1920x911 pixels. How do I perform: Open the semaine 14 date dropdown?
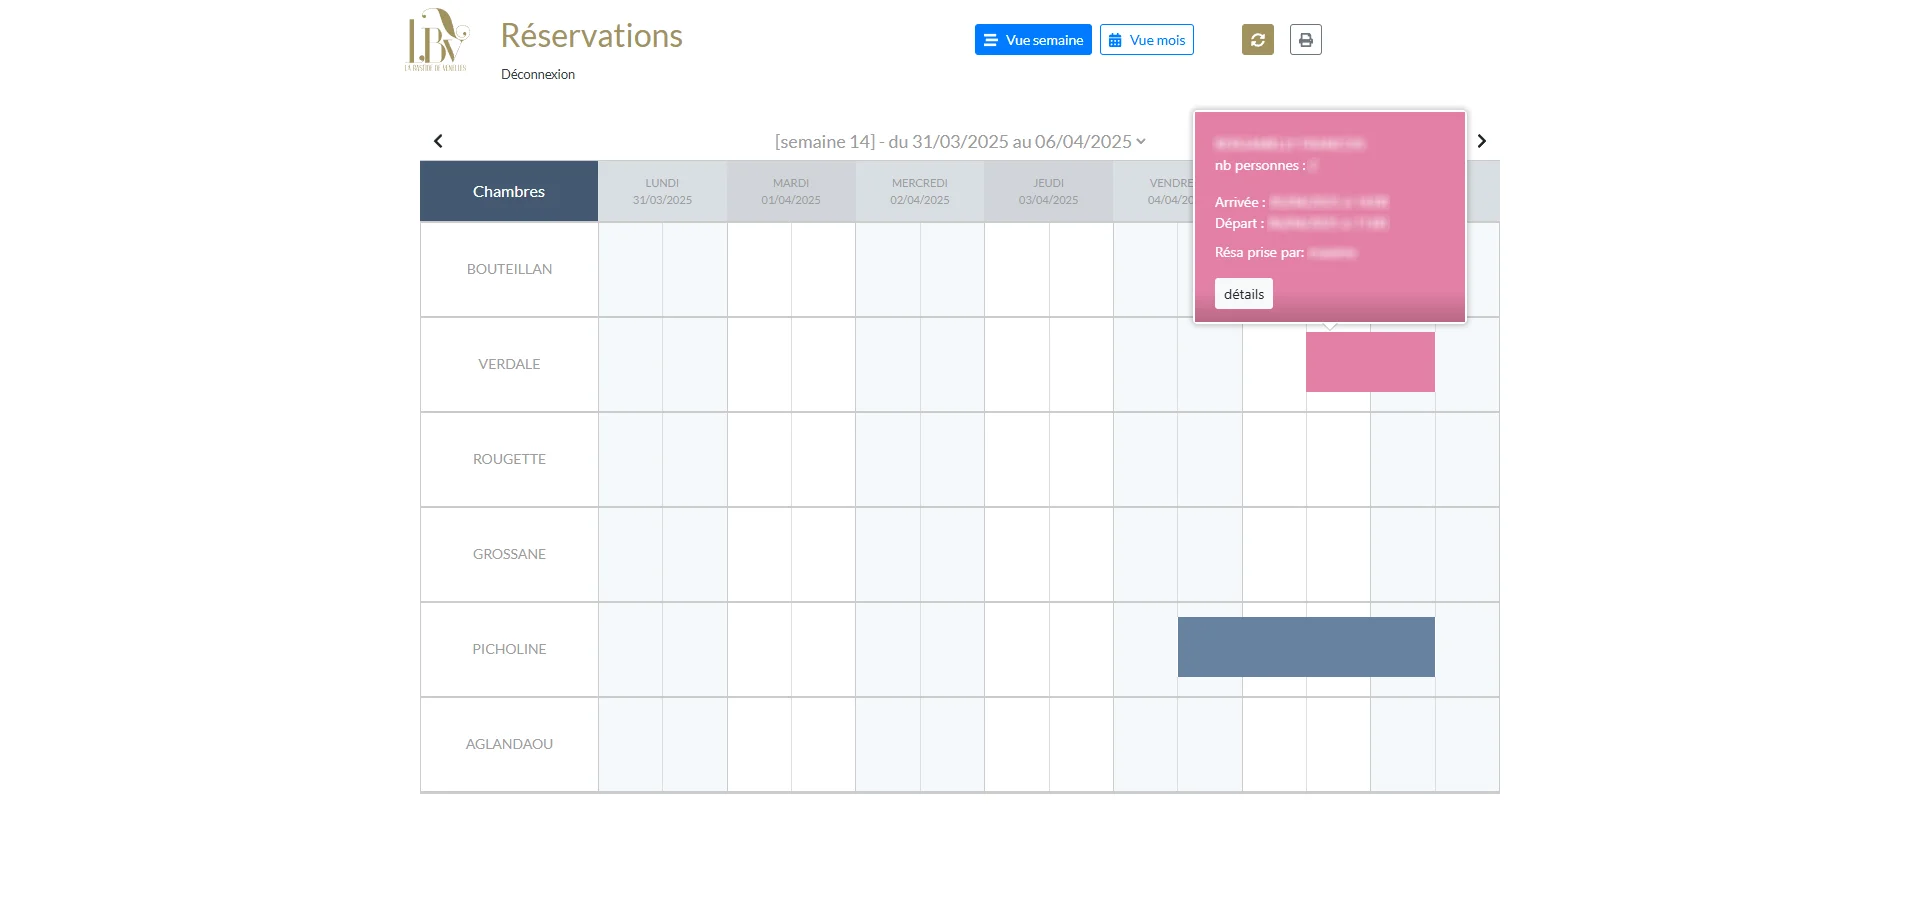[960, 142]
